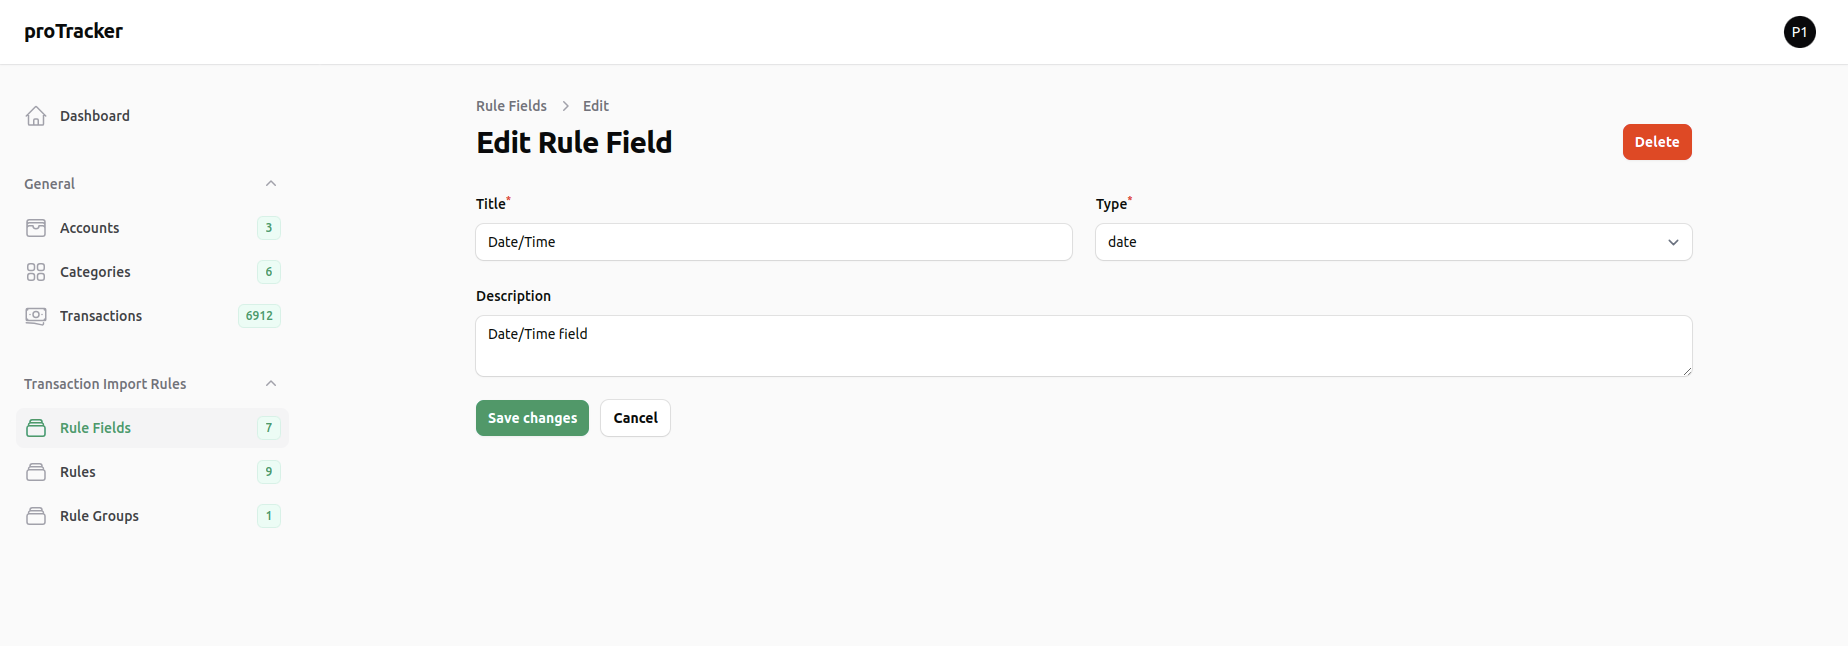
Task: Open the Type dropdown
Action: pyautogui.click(x=1393, y=242)
